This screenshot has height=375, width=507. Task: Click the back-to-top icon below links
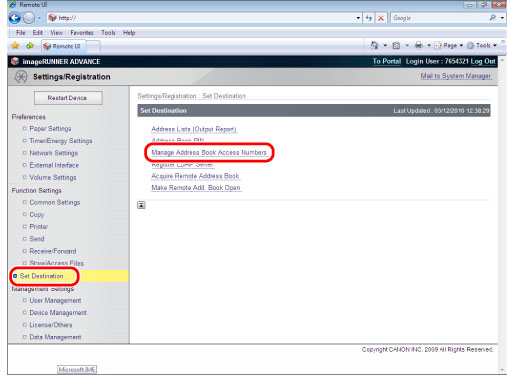141,205
